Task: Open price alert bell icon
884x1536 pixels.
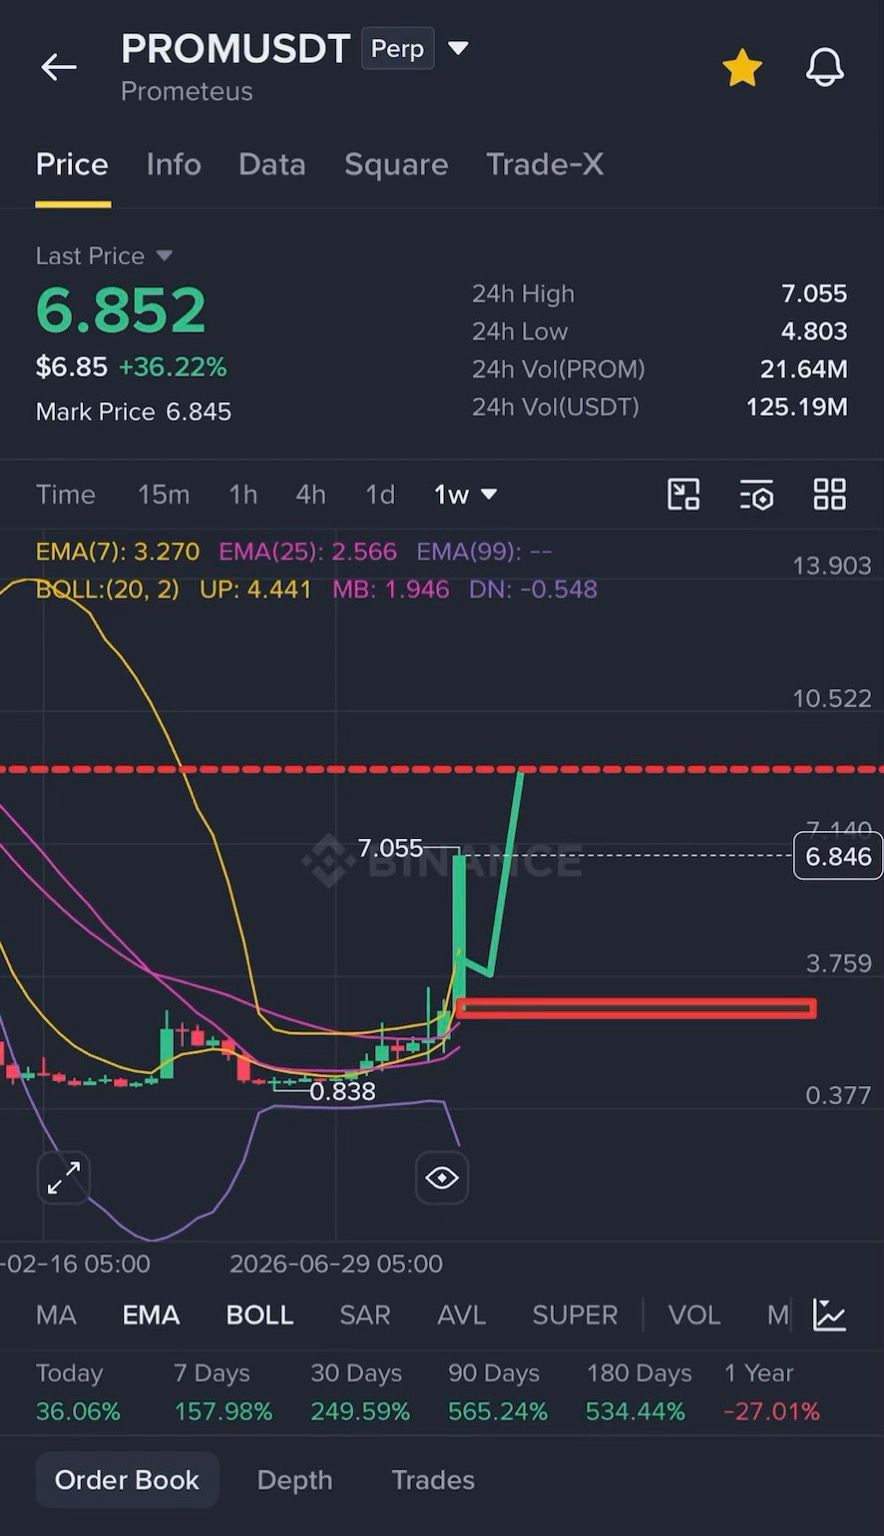Action: [x=825, y=68]
